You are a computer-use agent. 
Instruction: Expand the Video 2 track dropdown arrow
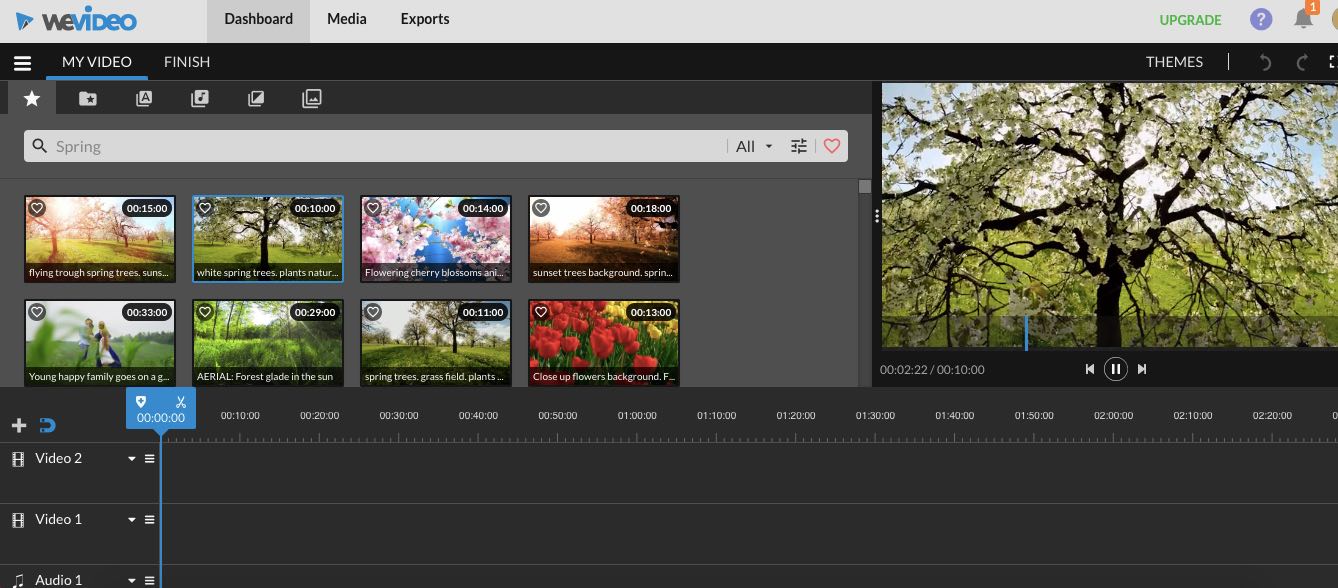coord(131,459)
